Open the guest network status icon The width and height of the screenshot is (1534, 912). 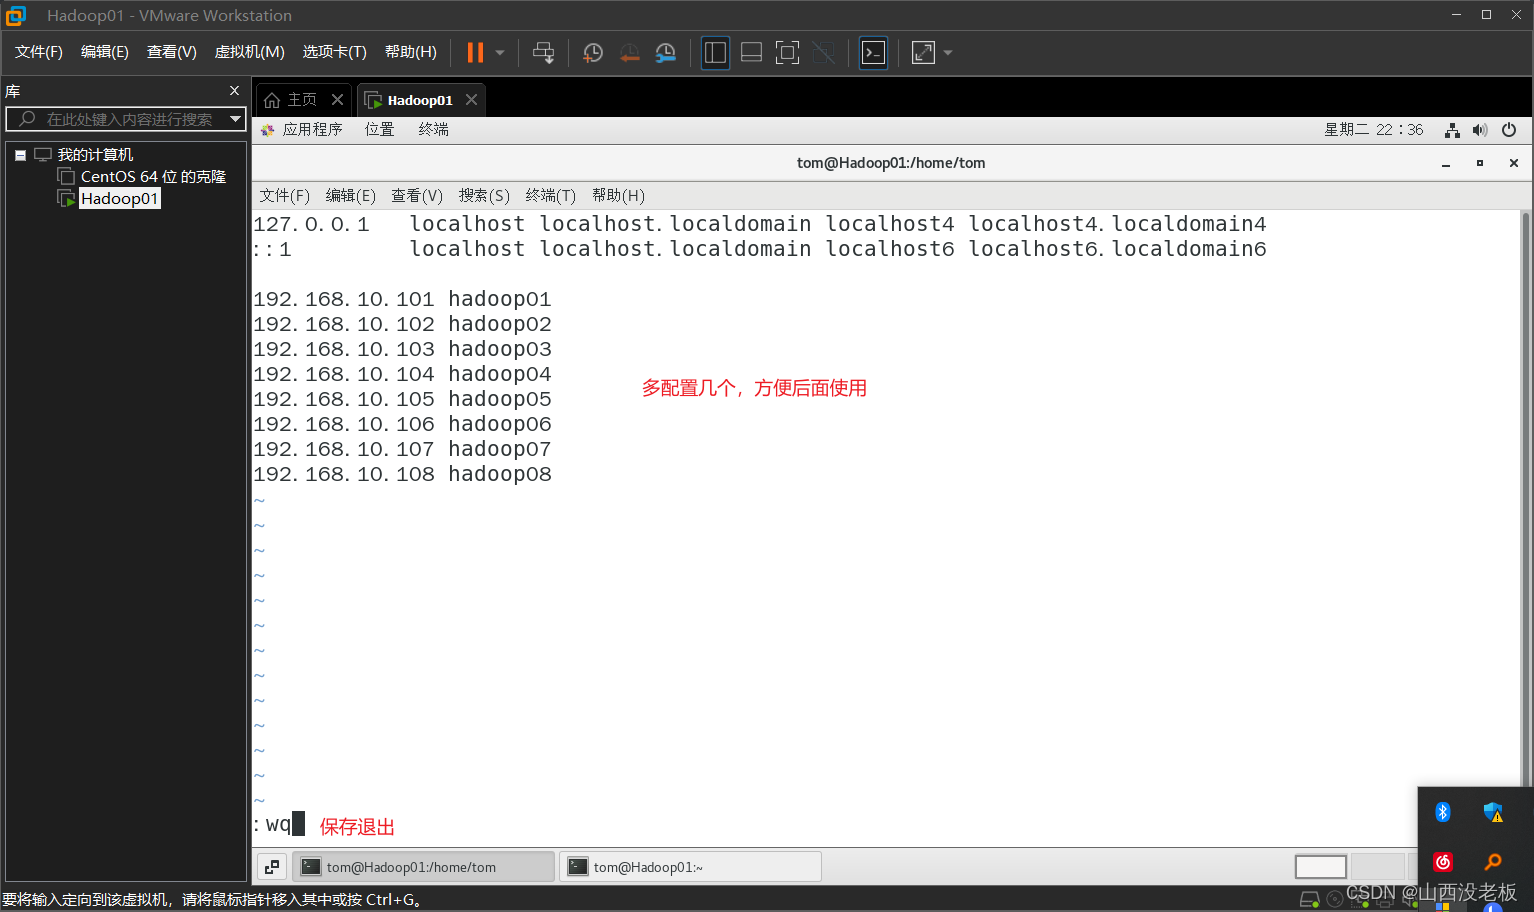(x=1452, y=130)
